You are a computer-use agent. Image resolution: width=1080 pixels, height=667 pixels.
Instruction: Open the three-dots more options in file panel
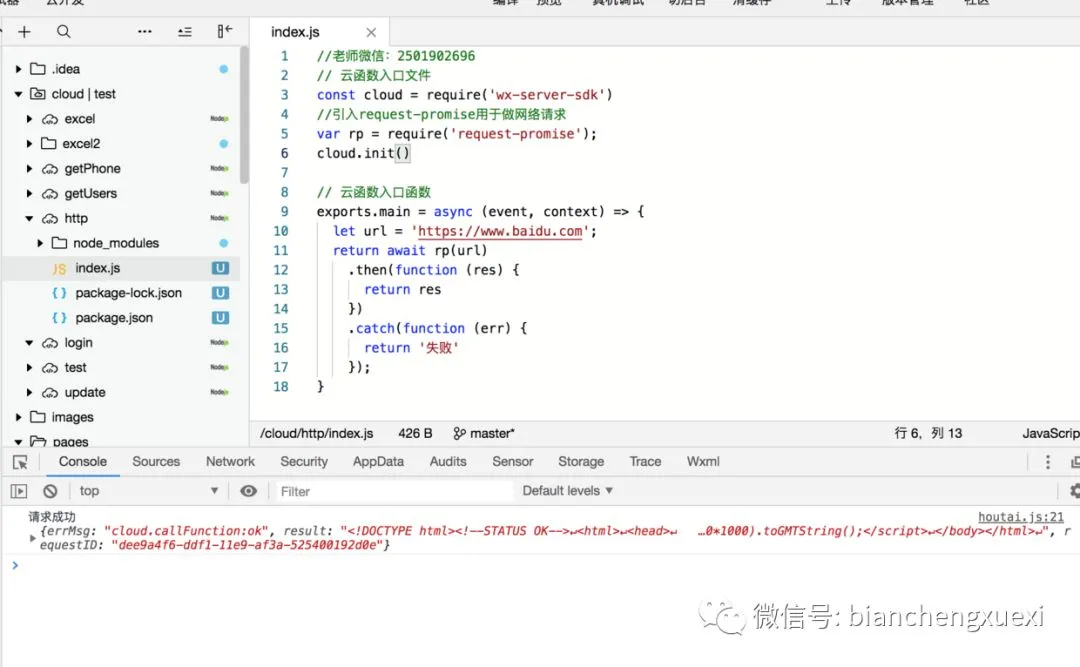[145, 32]
